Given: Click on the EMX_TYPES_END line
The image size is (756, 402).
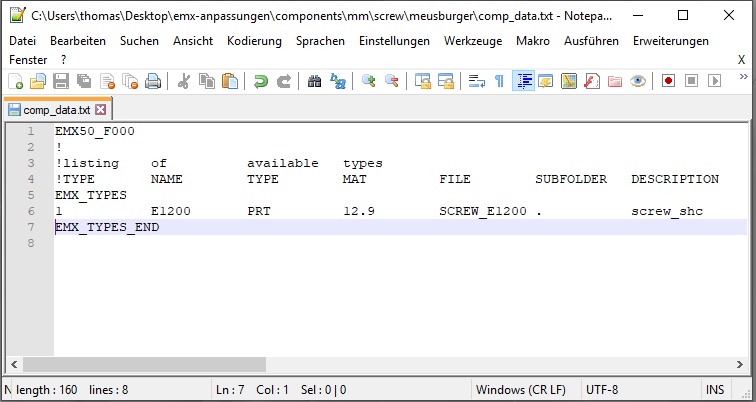Looking at the screenshot, I should coord(107,227).
